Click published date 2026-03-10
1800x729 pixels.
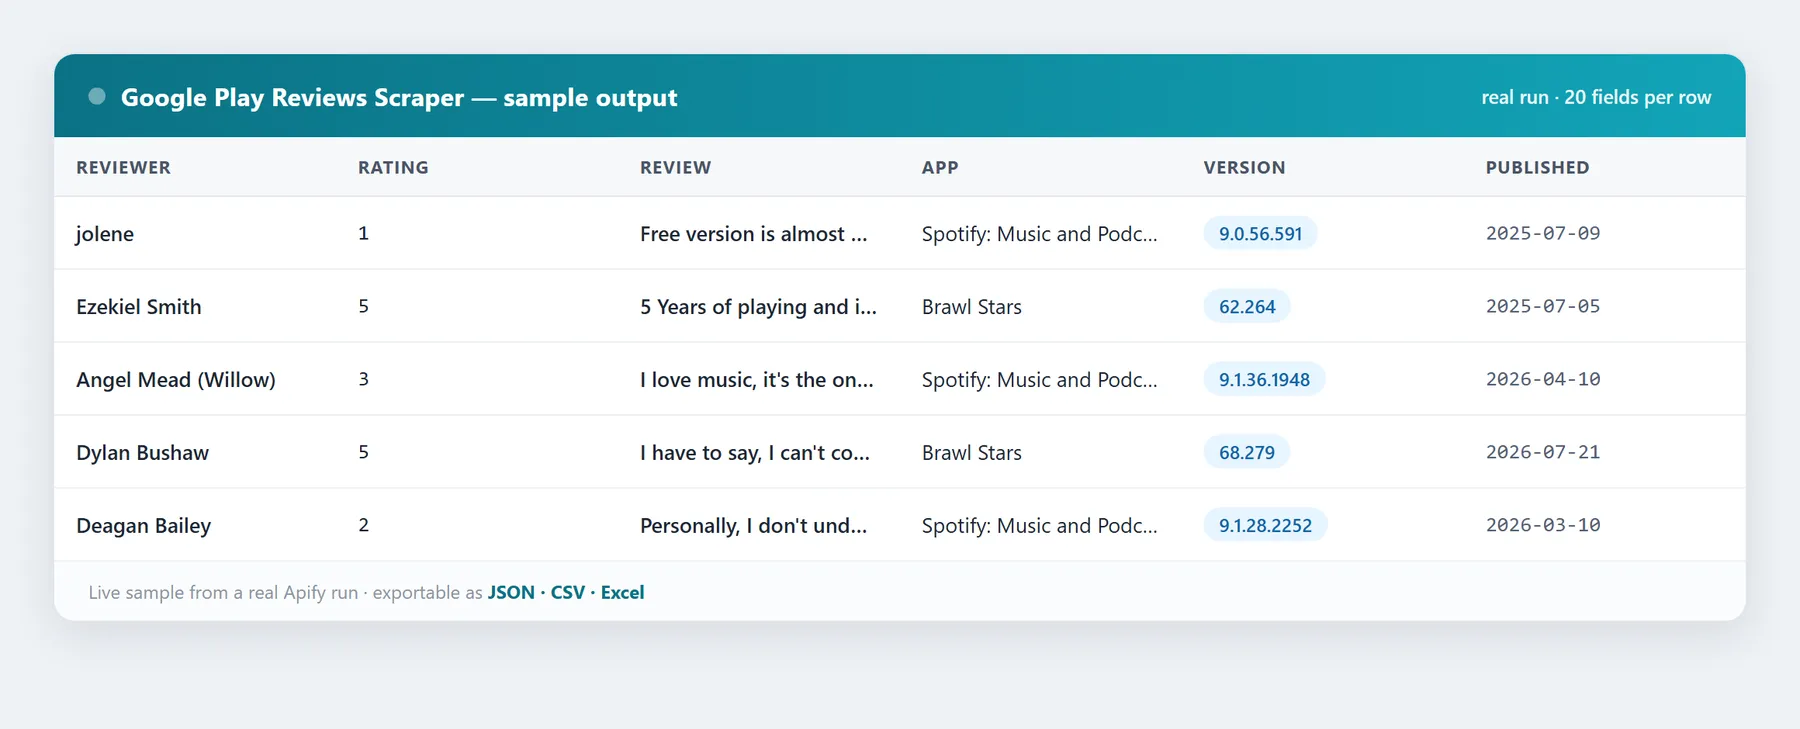(1543, 525)
